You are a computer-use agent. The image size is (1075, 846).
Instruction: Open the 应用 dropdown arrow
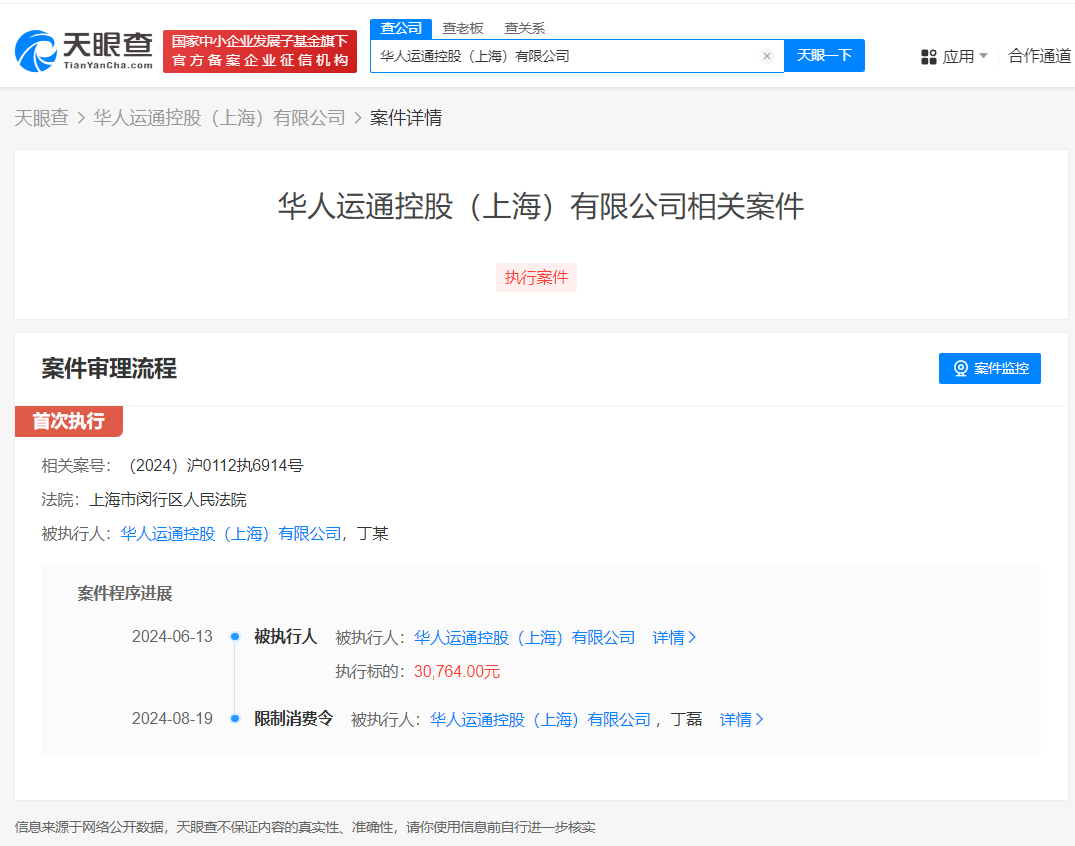[x=981, y=56]
